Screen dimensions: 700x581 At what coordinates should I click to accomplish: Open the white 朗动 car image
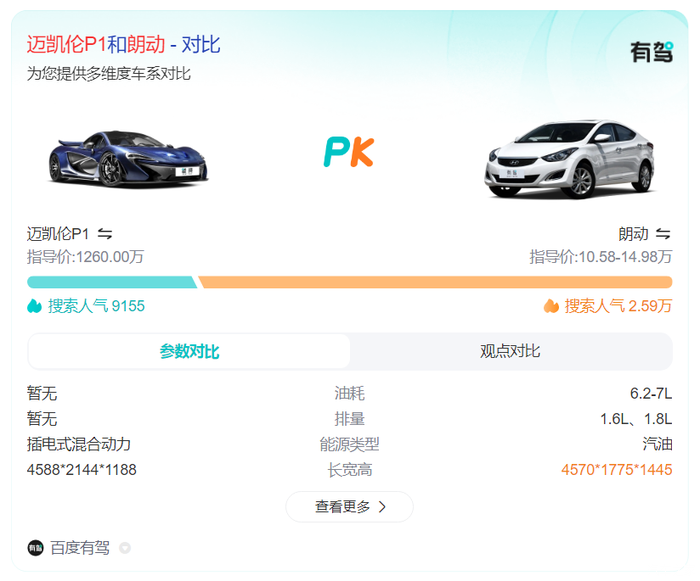click(570, 159)
